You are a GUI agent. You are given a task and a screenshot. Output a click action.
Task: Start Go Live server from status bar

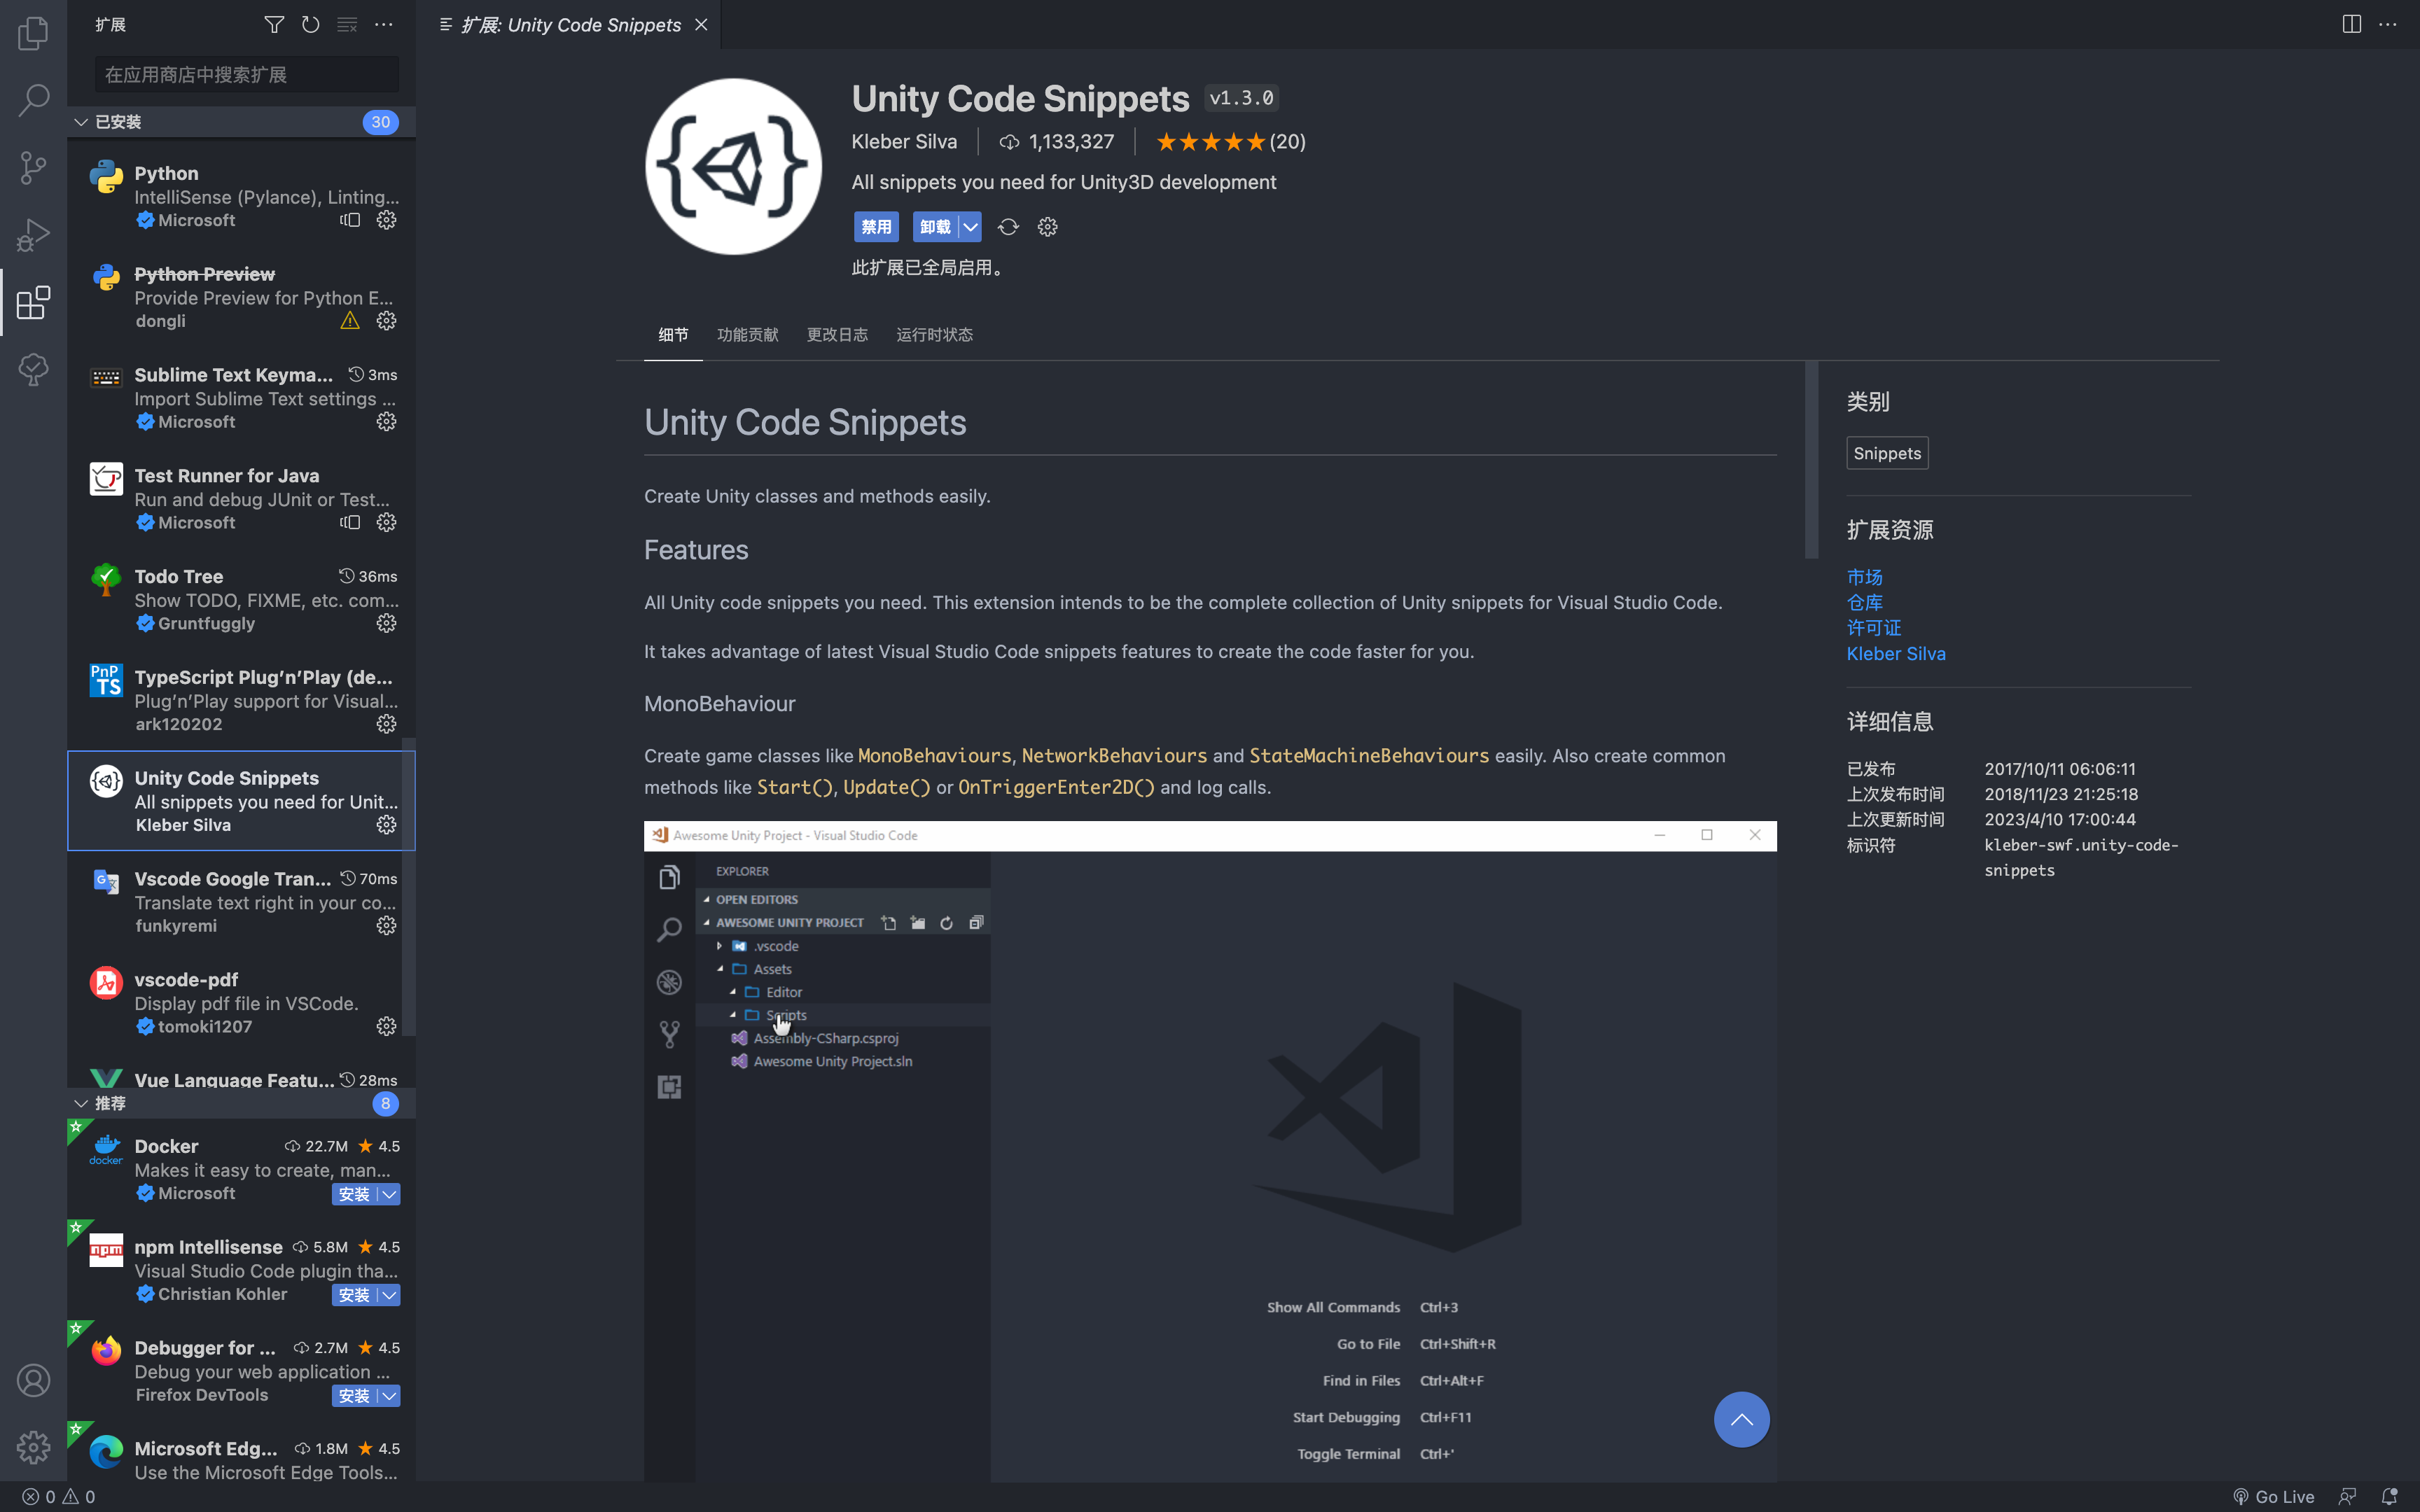click(x=2273, y=1496)
